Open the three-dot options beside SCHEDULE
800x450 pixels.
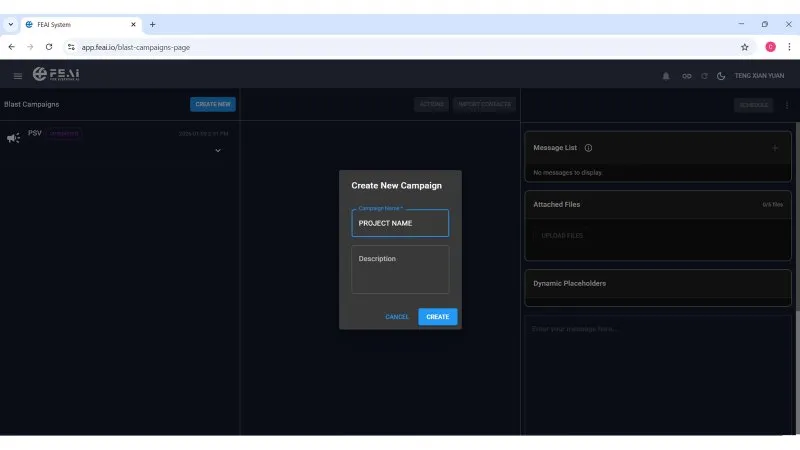(x=787, y=105)
